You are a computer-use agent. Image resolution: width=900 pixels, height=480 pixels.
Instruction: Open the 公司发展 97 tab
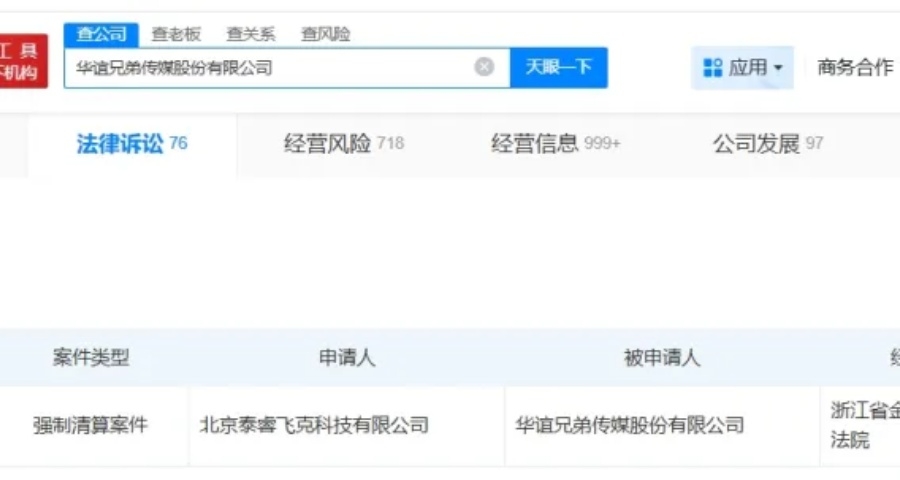pos(768,144)
